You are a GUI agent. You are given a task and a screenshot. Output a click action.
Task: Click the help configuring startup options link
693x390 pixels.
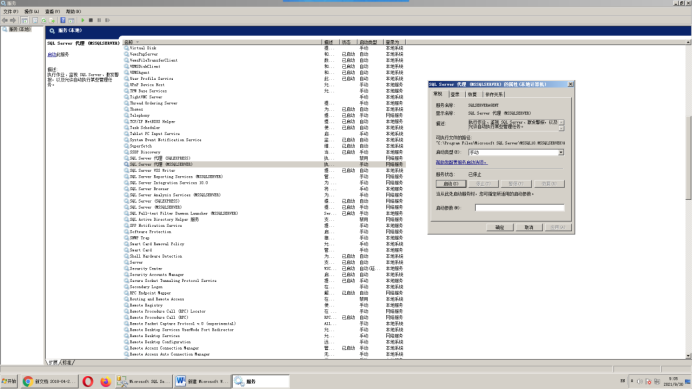461,162
